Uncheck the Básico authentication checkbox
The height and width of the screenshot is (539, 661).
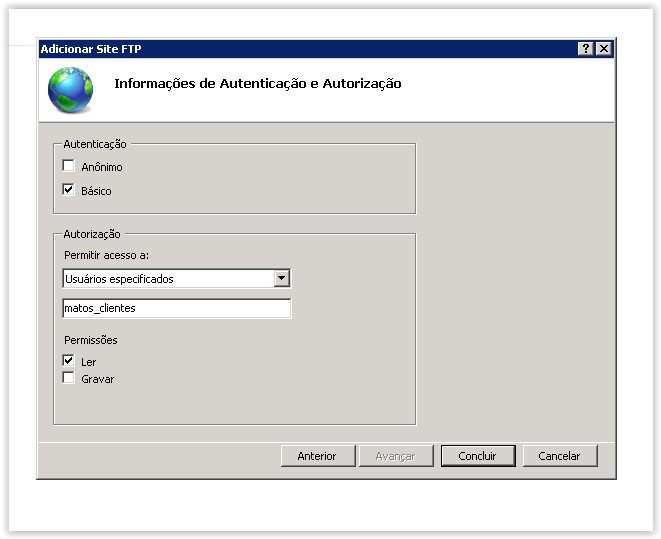(68, 190)
